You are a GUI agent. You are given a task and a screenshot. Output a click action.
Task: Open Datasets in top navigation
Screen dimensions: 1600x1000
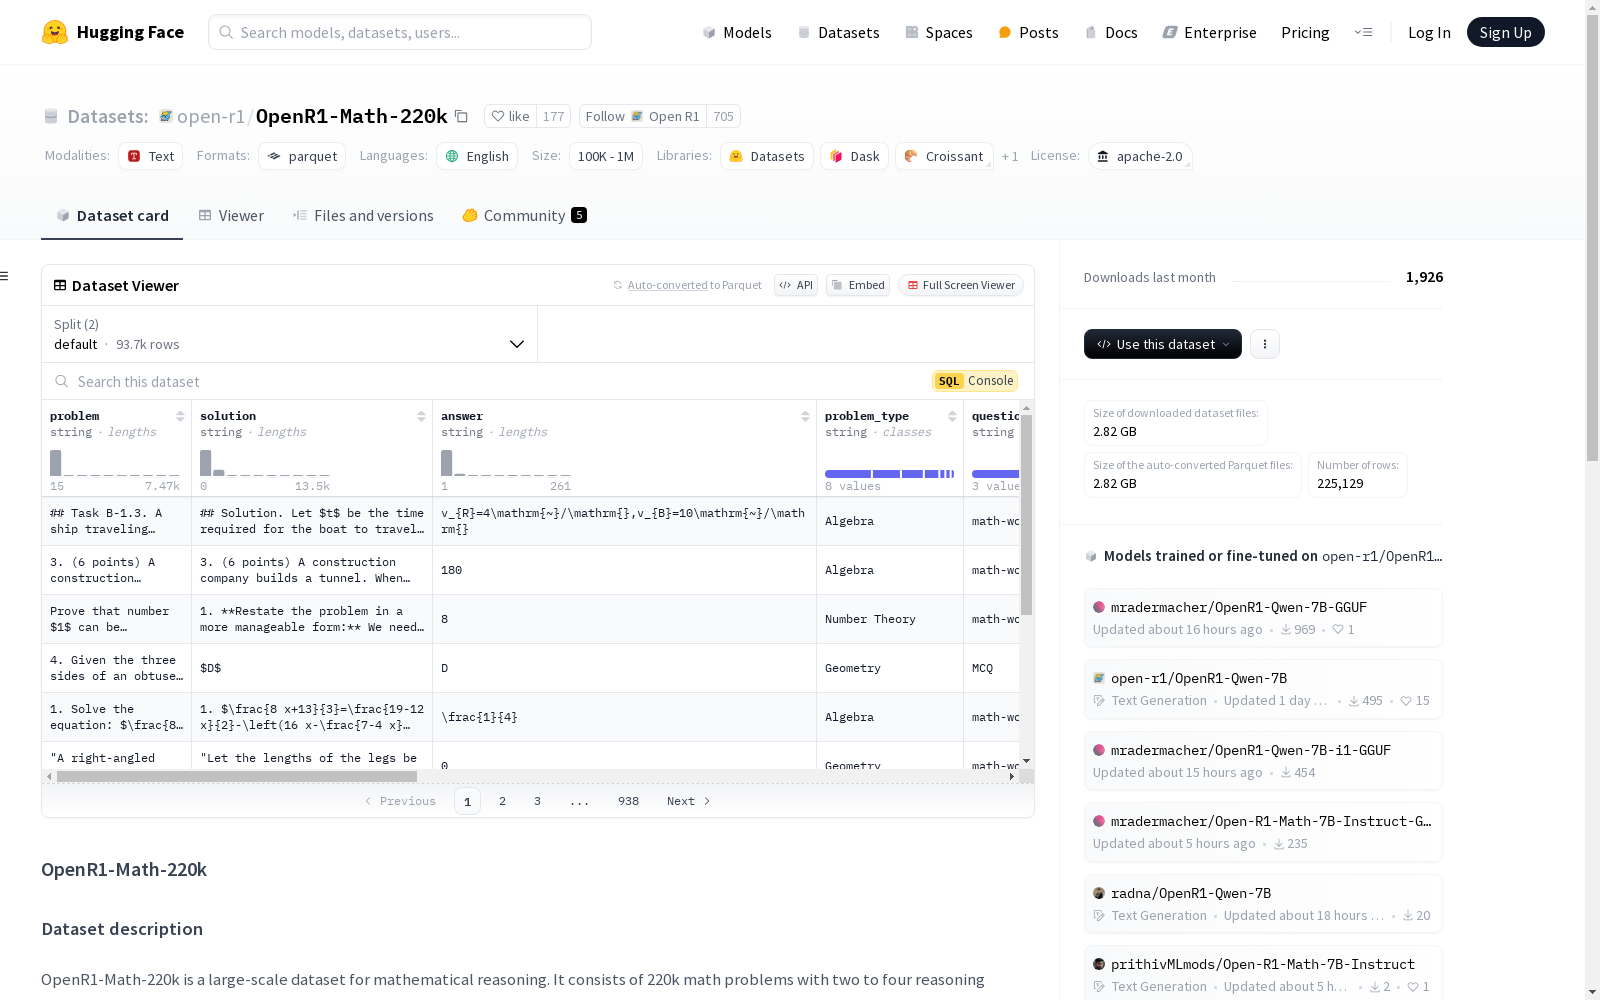[838, 32]
